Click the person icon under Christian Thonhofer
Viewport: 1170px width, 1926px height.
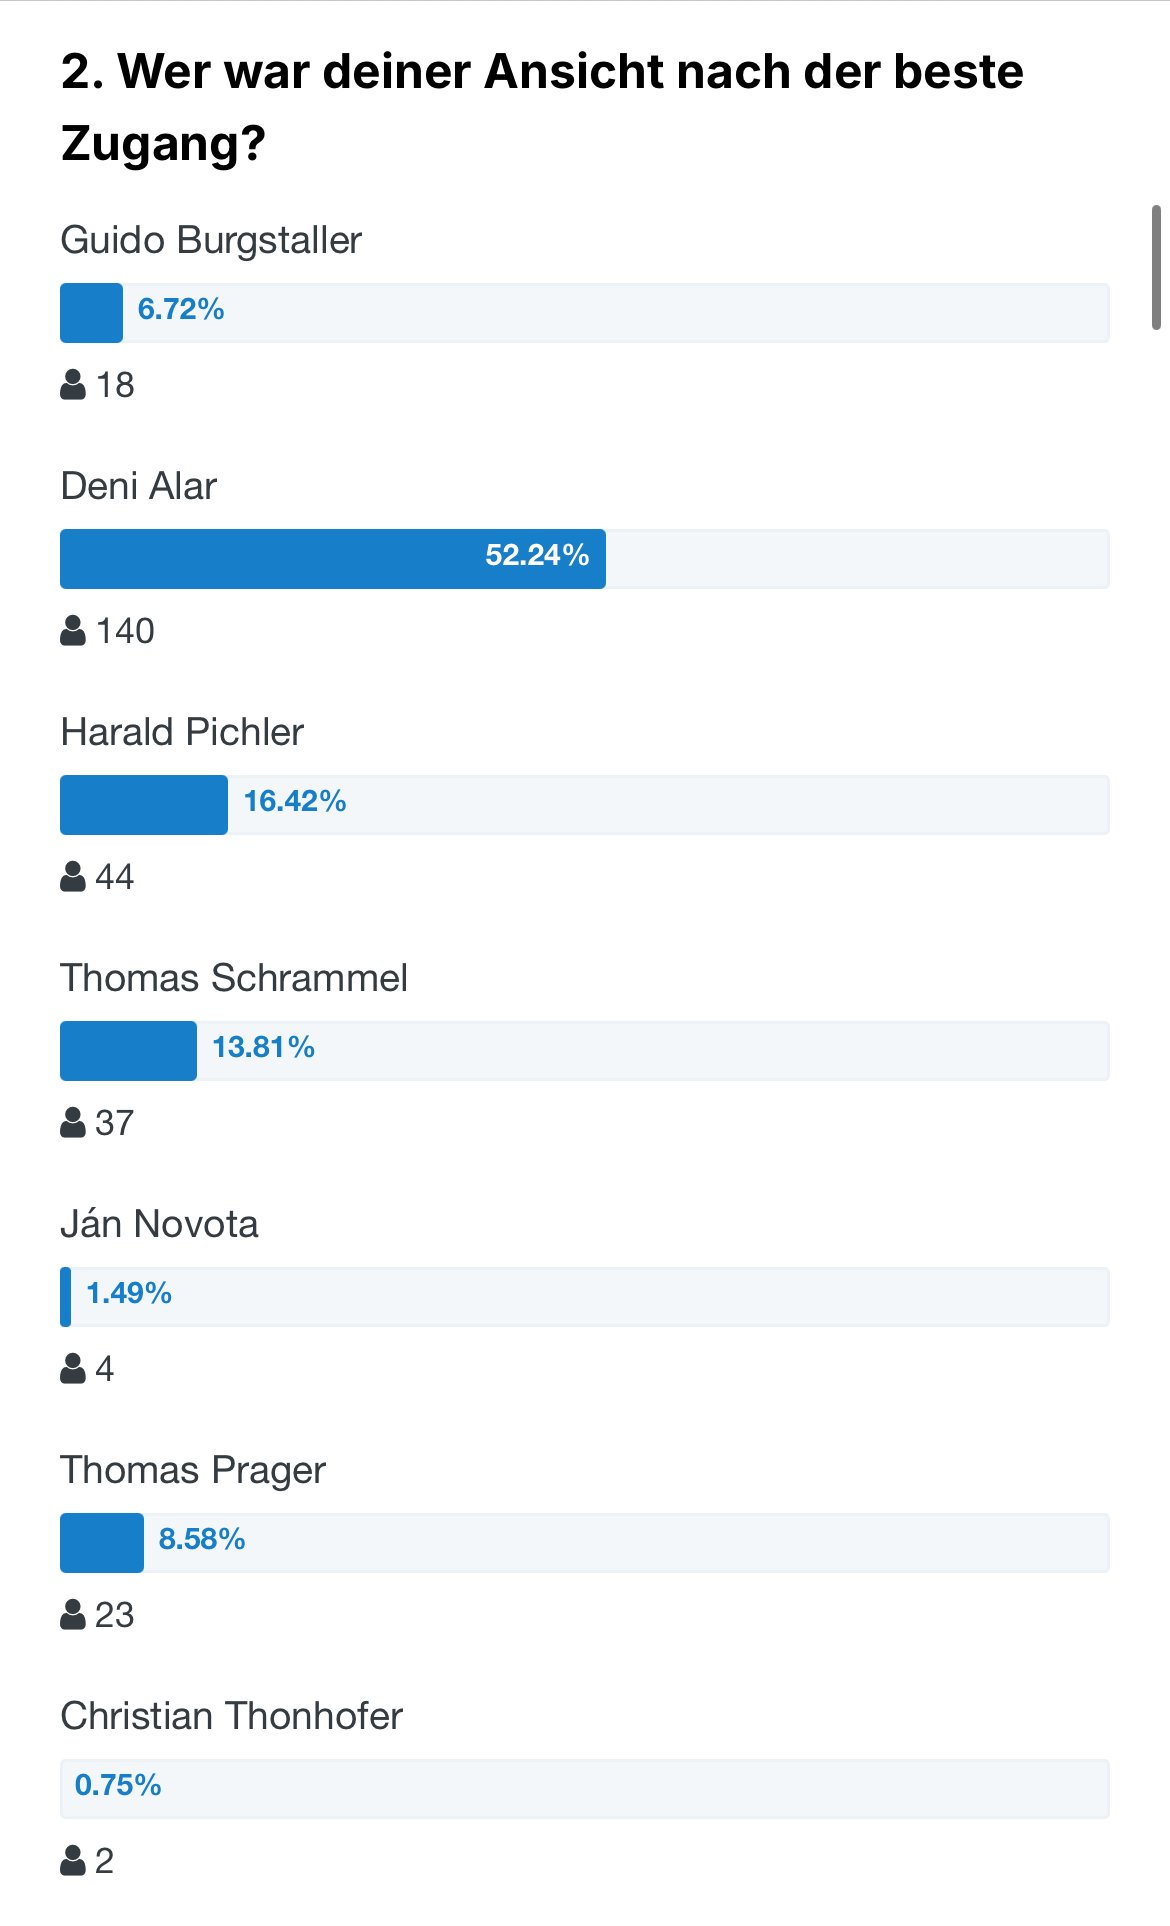tap(73, 1860)
